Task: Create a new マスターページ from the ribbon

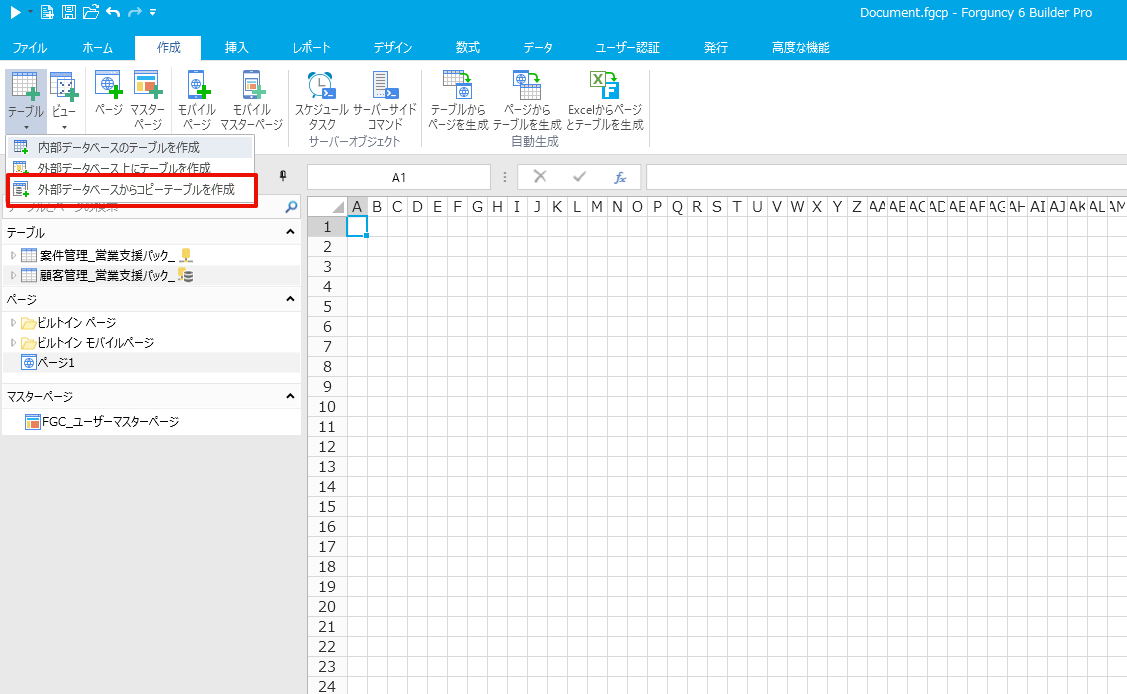Action: 147,100
